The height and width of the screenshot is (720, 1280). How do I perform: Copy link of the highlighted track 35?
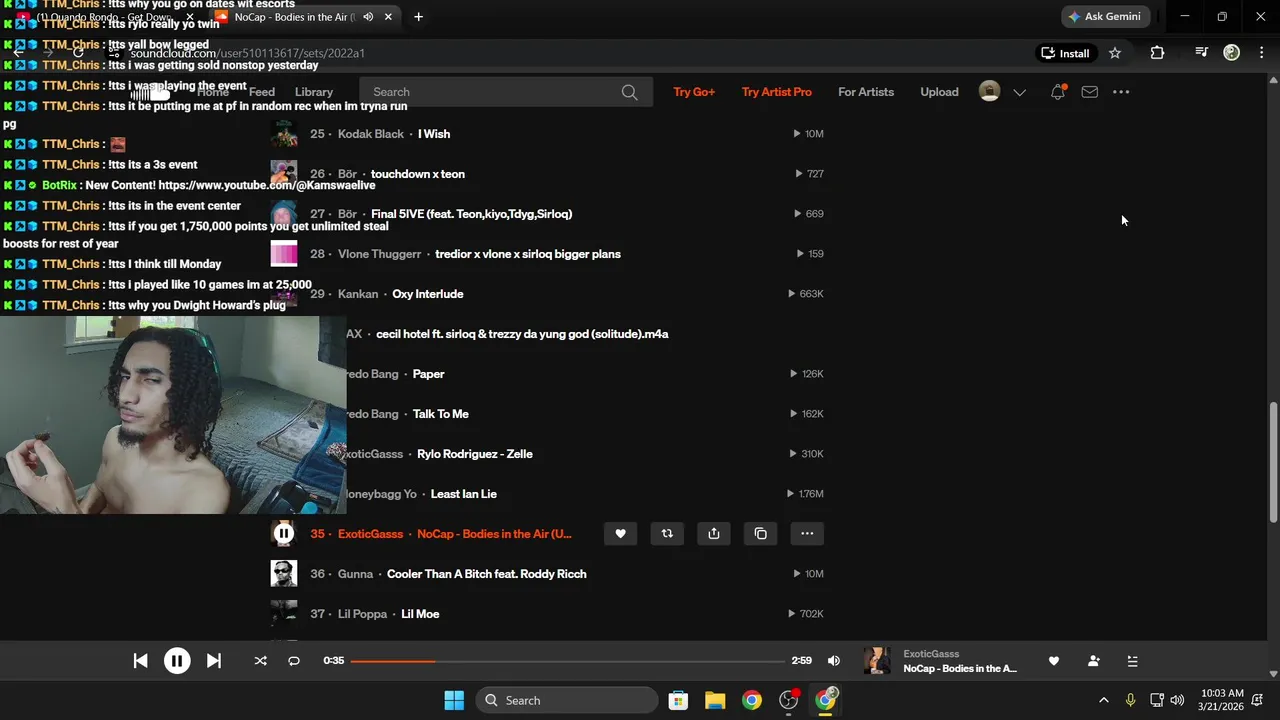pyautogui.click(x=761, y=534)
